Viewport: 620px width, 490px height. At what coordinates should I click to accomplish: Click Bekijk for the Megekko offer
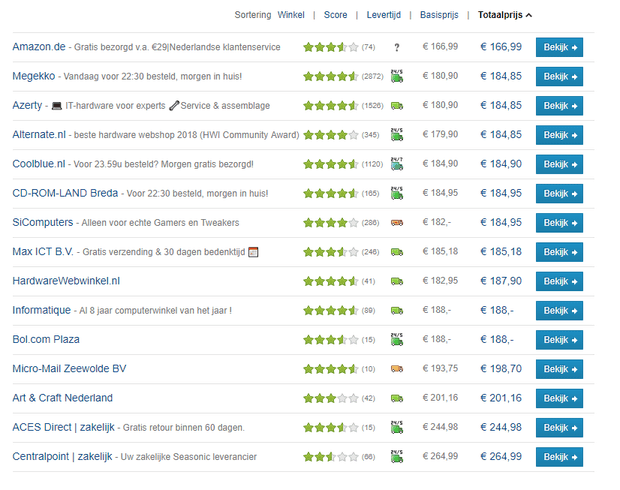click(x=559, y=77)
